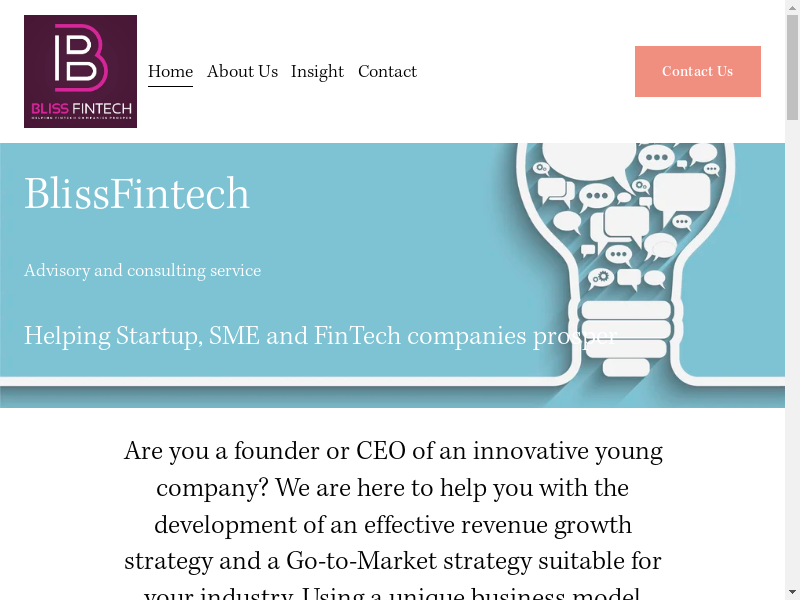Image resolution: width=800 pixels, height=600 pixels.
Task: Click the Advisory and consulting service subtitle
Action: (x=142, y=271)
